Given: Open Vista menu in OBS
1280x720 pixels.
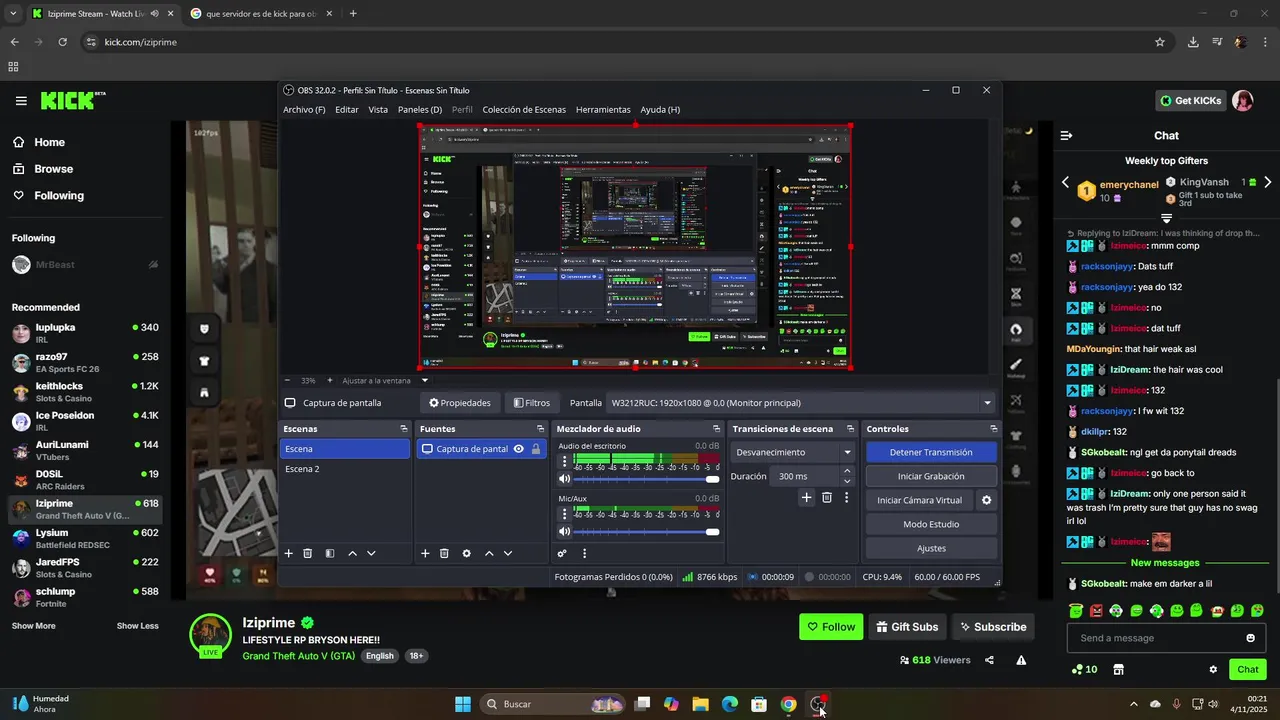Looking at the screenshot, I should (378, 110).
